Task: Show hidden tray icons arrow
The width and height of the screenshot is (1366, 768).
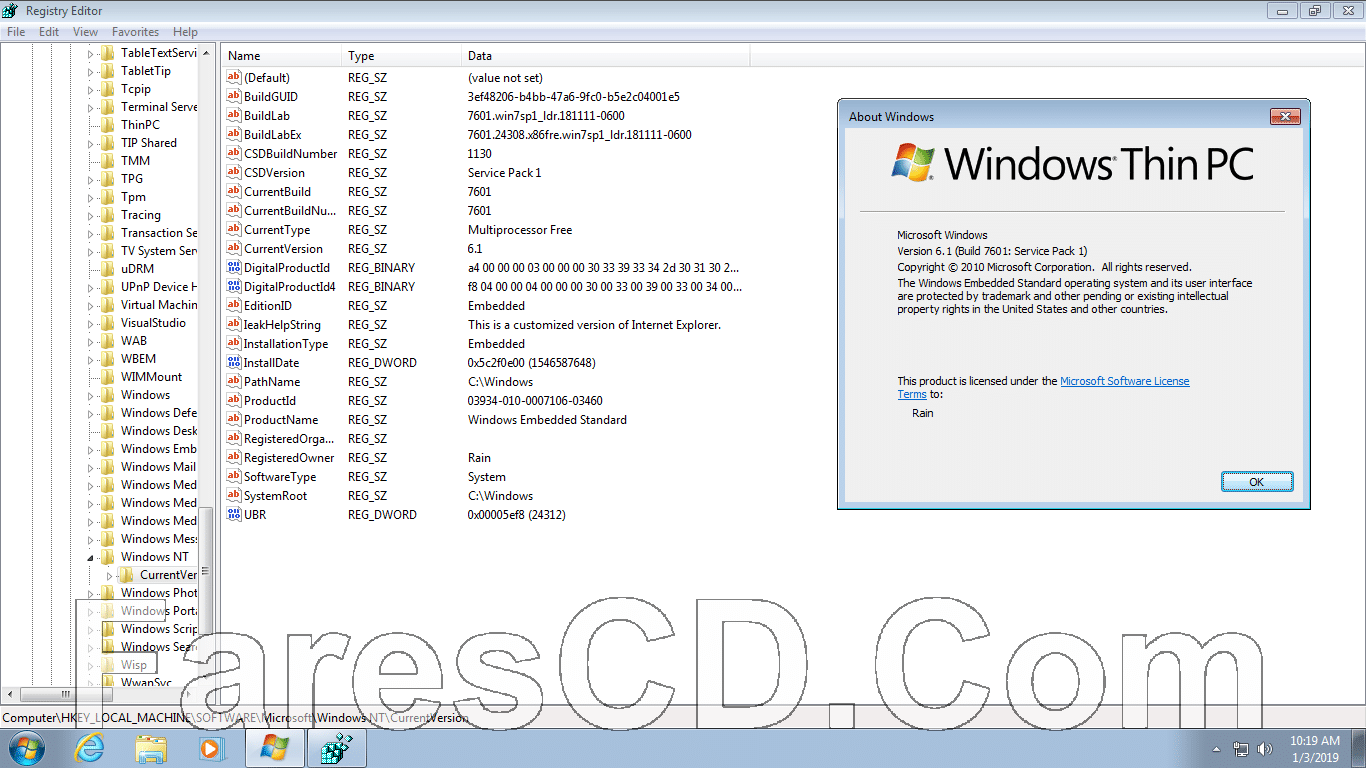Action: [x=1216, y=749]
